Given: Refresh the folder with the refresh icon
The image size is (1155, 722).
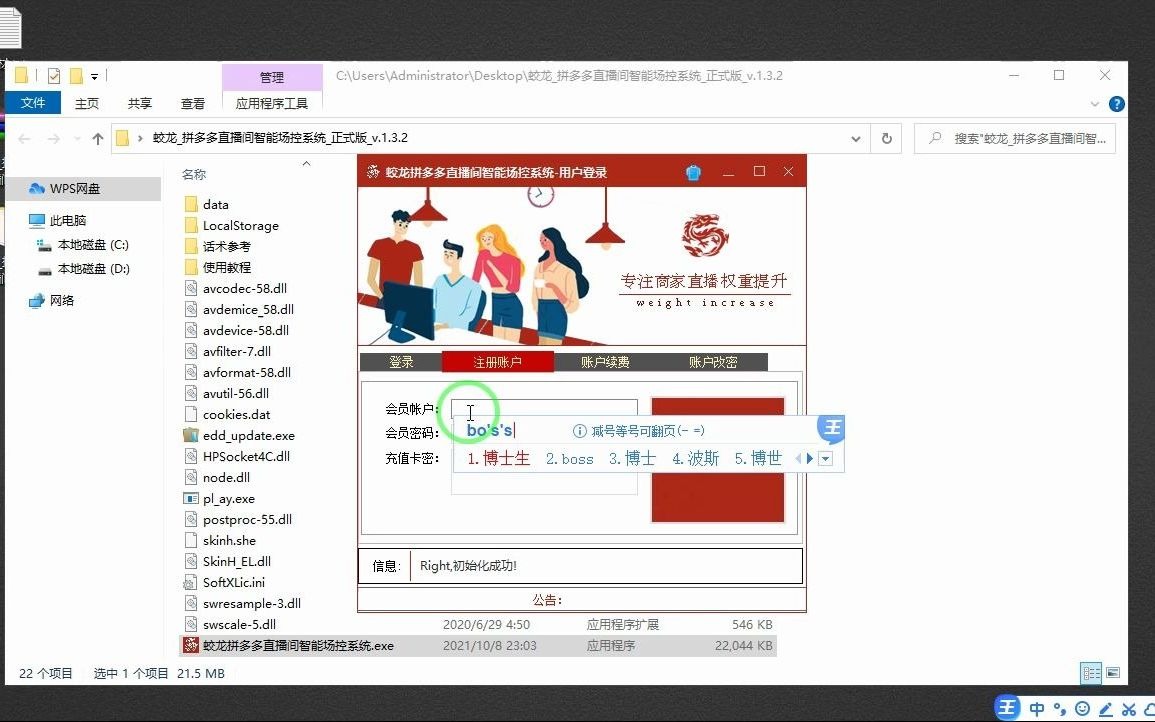Looking at the screenshot, I should point(886,139).
